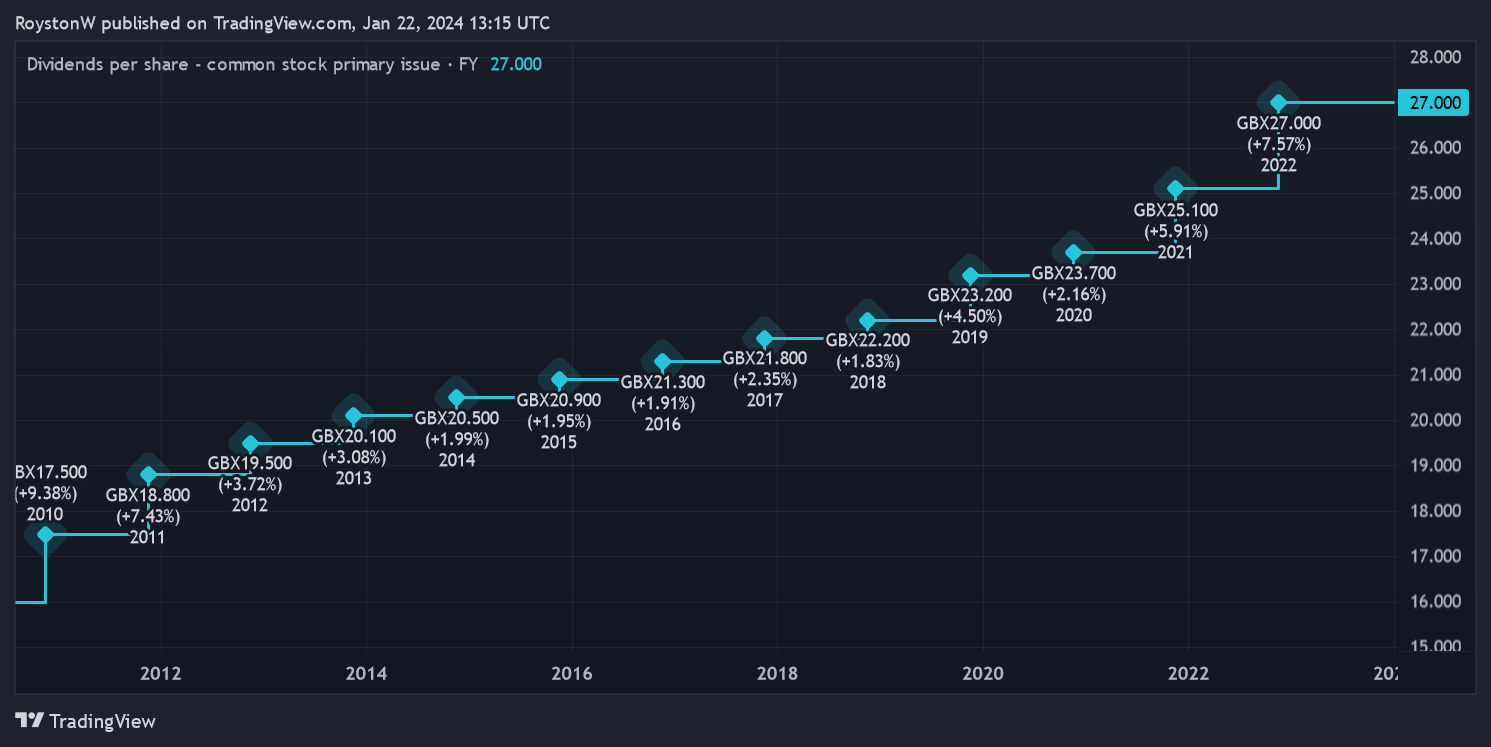
Task: Click the 2021 diamond marker at GBX25.100
Action: point(1175,189)
